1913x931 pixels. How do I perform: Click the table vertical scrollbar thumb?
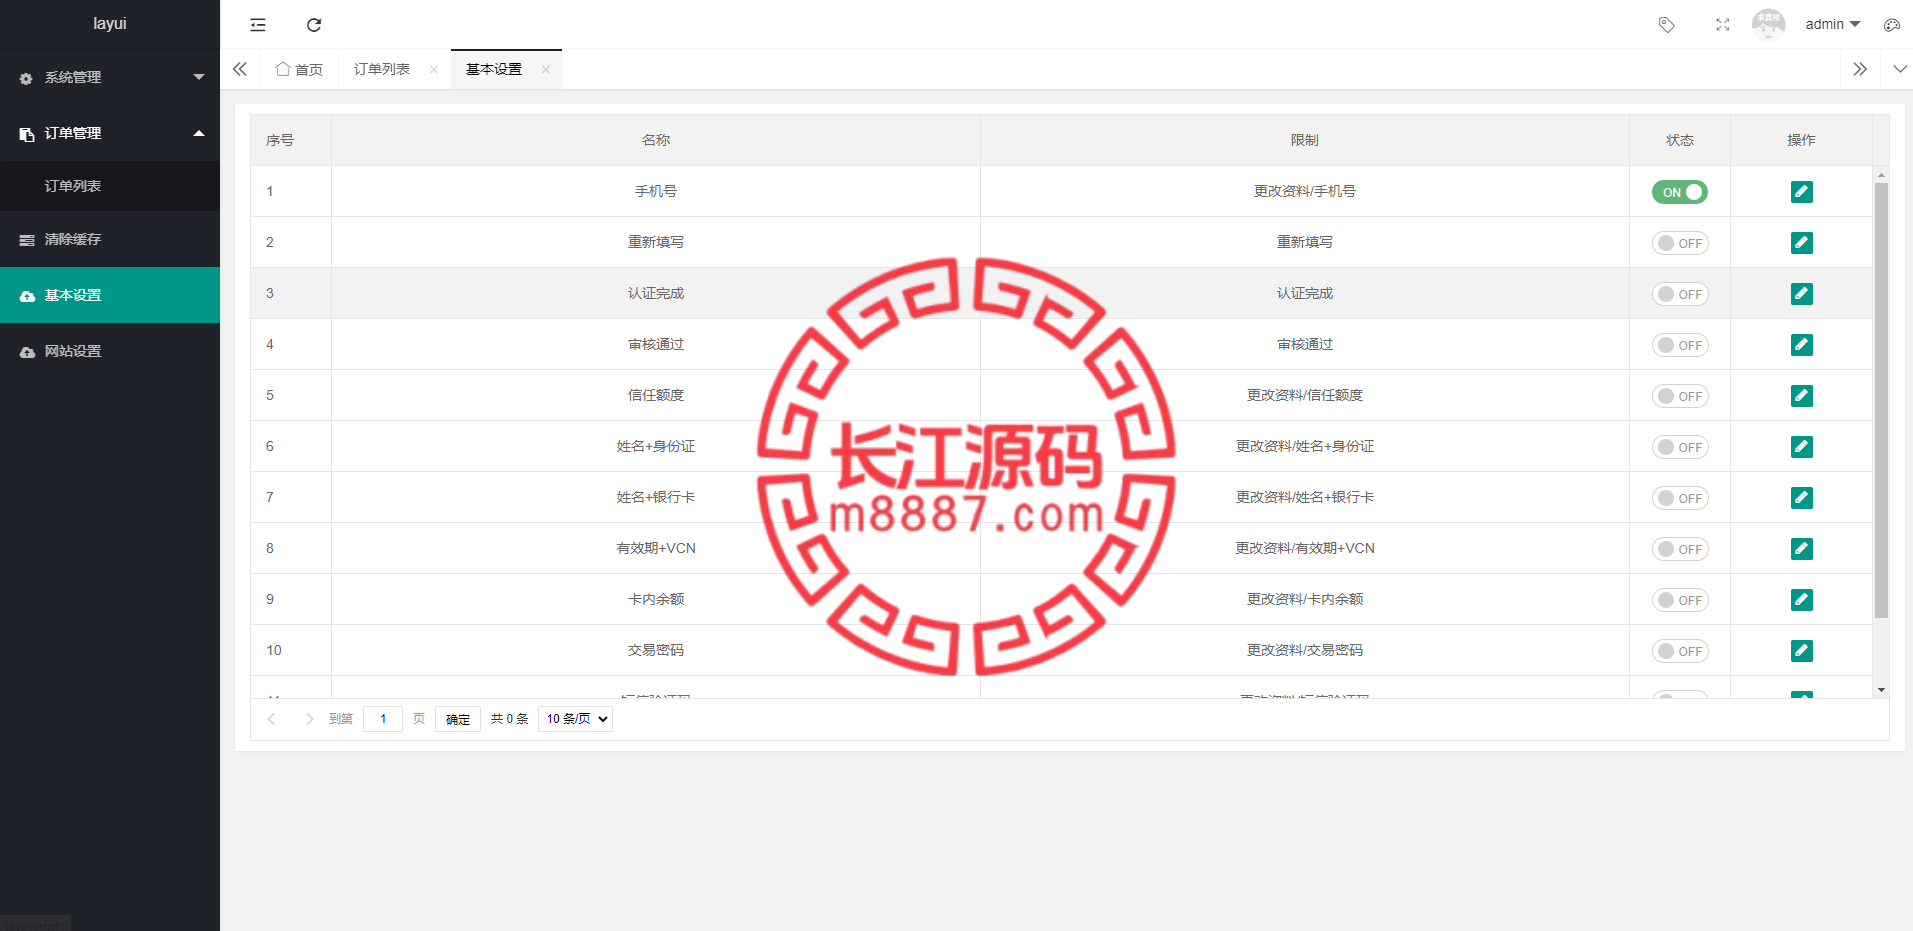click(x=1881, y=400)
